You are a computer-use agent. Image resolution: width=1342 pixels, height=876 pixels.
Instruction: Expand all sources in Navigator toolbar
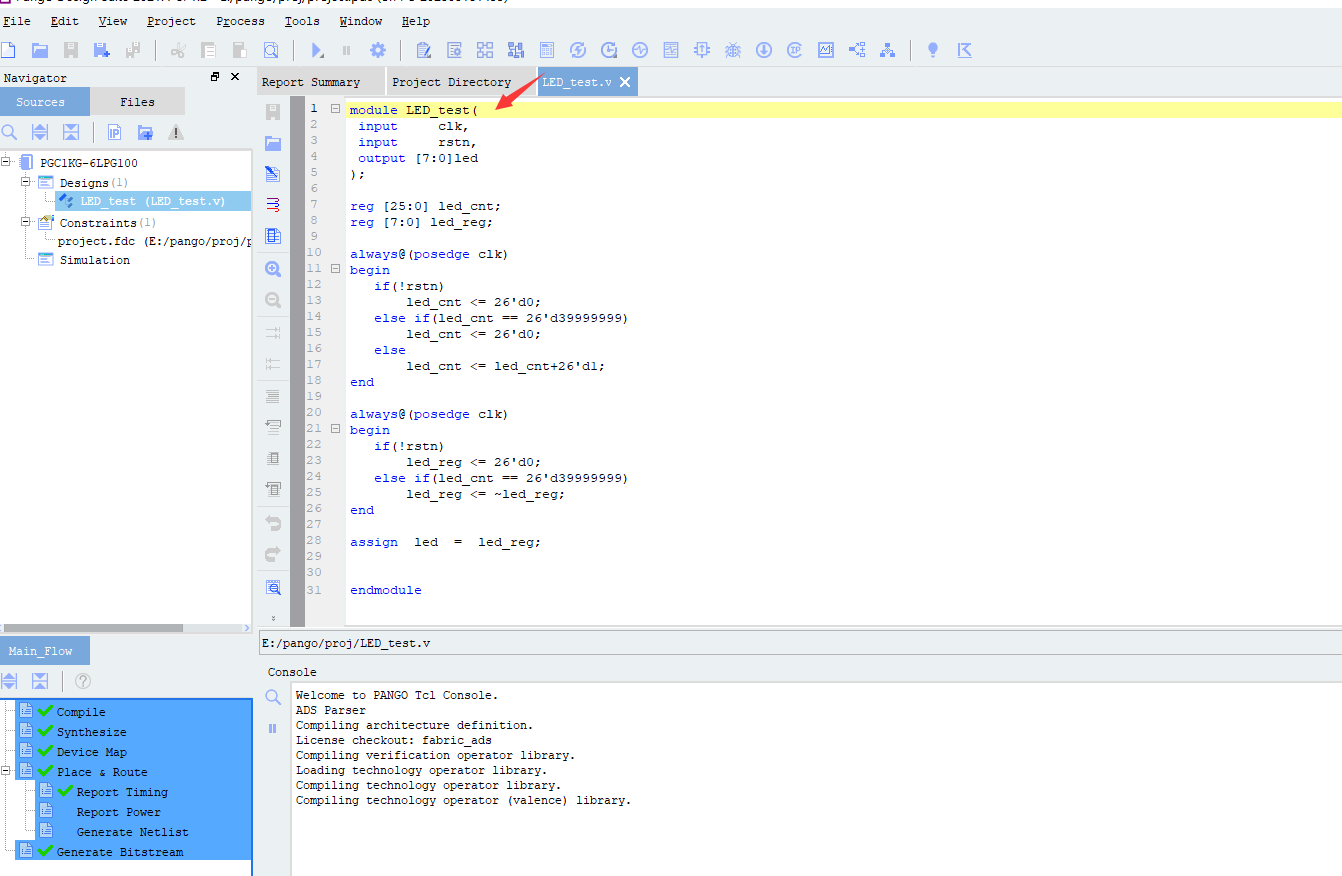(40, 132)
